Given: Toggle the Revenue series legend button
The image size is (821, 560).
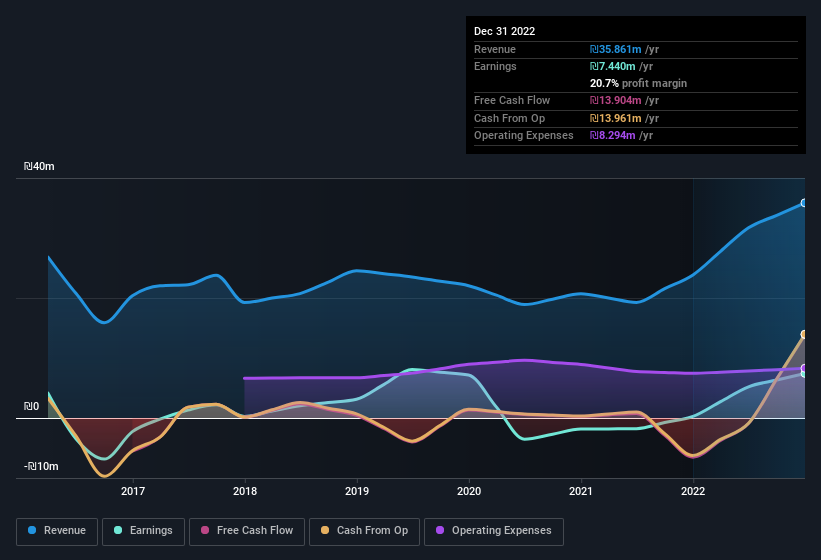Looking at the screenshot, I should (x=57, y=531).
